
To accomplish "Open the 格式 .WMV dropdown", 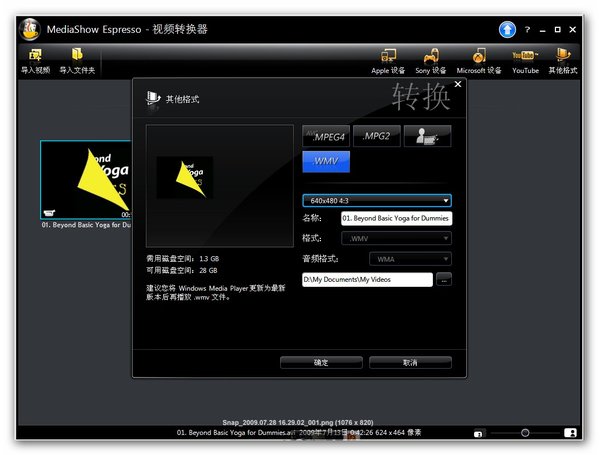I will [396, 238].
